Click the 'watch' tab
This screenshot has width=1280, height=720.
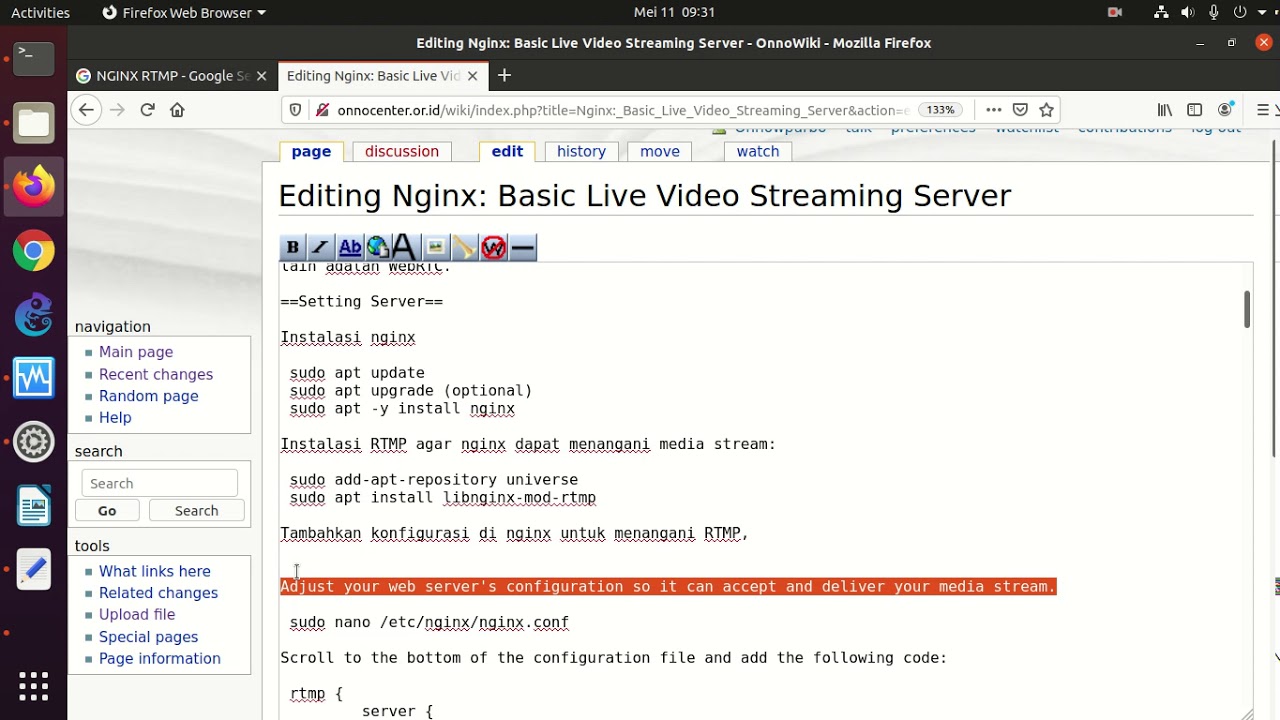(758, 151)
